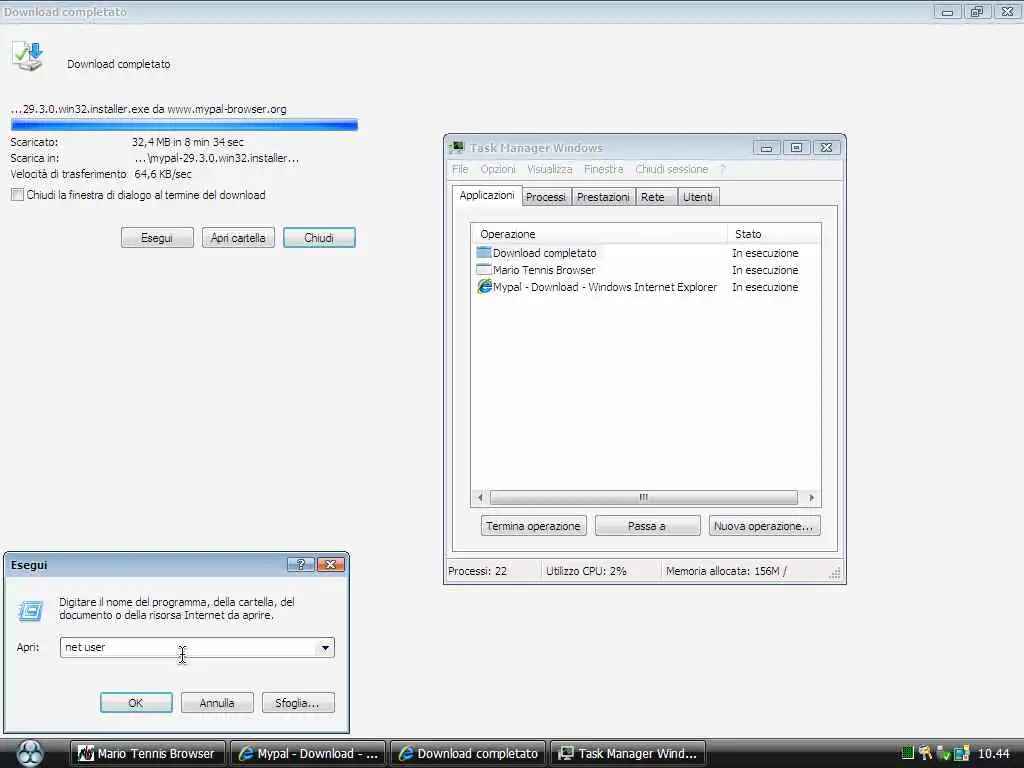The height and width of the screenshot is (768, 1024).
Task: Click the Task Manager title bar icon
Action: 457,148
